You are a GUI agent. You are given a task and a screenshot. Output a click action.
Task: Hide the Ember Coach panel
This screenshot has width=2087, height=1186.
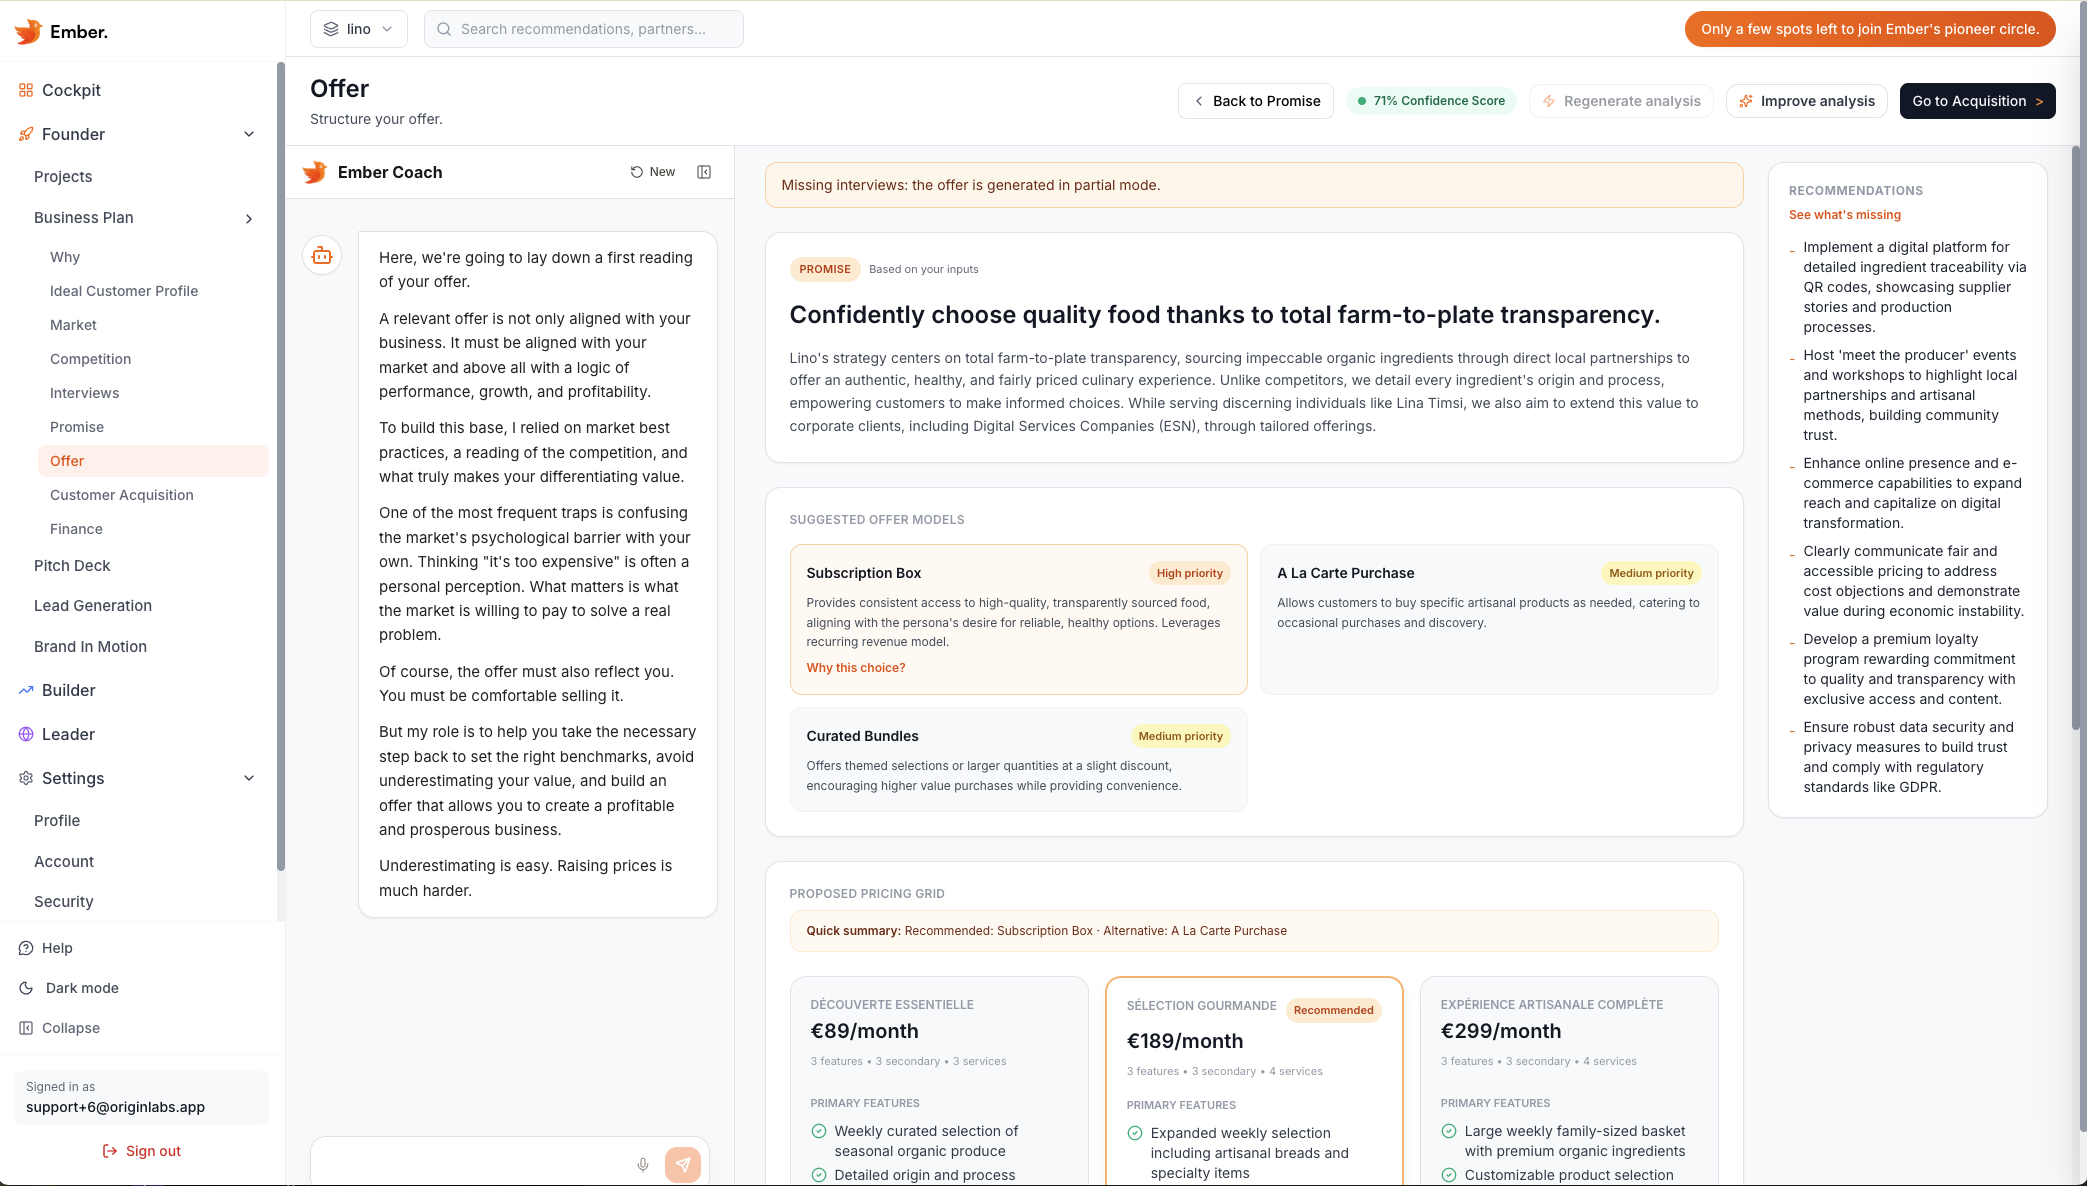(x=704, y=172)
